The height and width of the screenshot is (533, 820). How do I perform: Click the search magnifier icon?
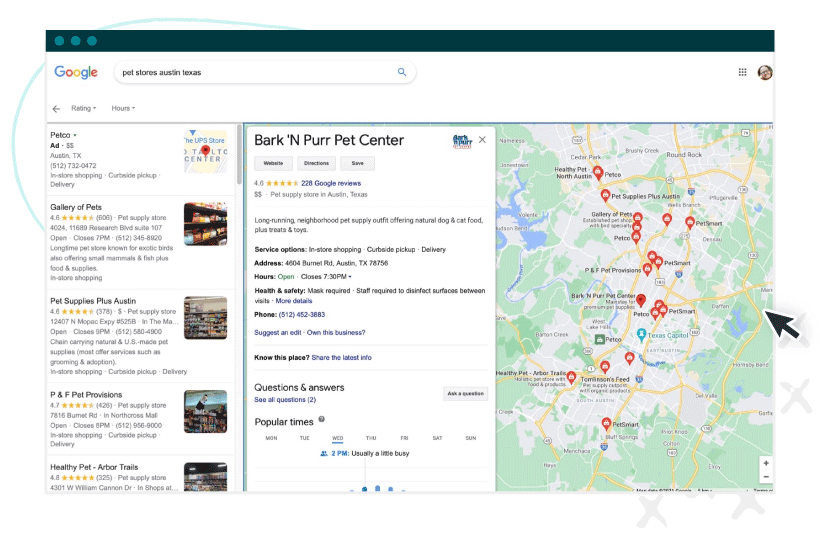(402, 72)
